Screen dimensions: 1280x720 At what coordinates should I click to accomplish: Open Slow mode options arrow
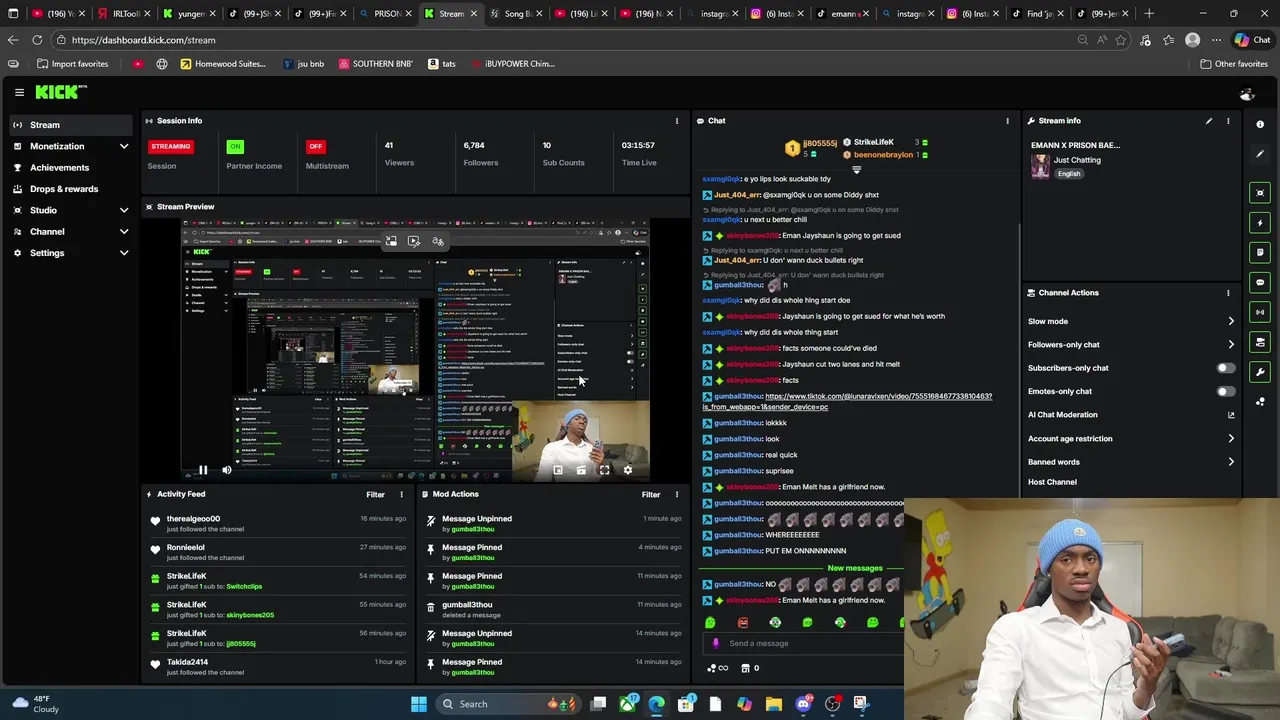1231,321
